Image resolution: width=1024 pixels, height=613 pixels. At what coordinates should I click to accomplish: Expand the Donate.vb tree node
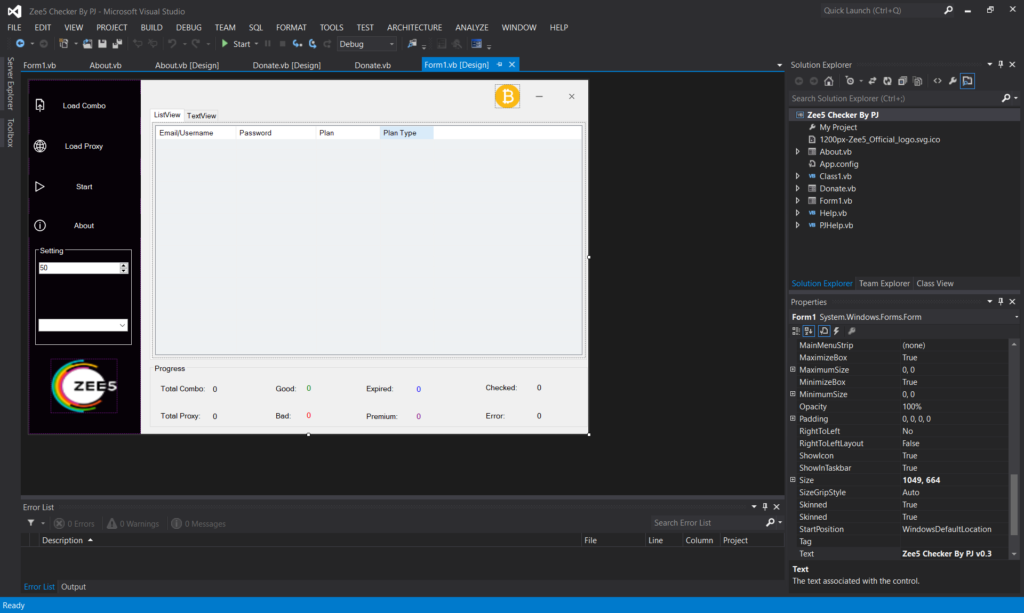pos(797,189)
